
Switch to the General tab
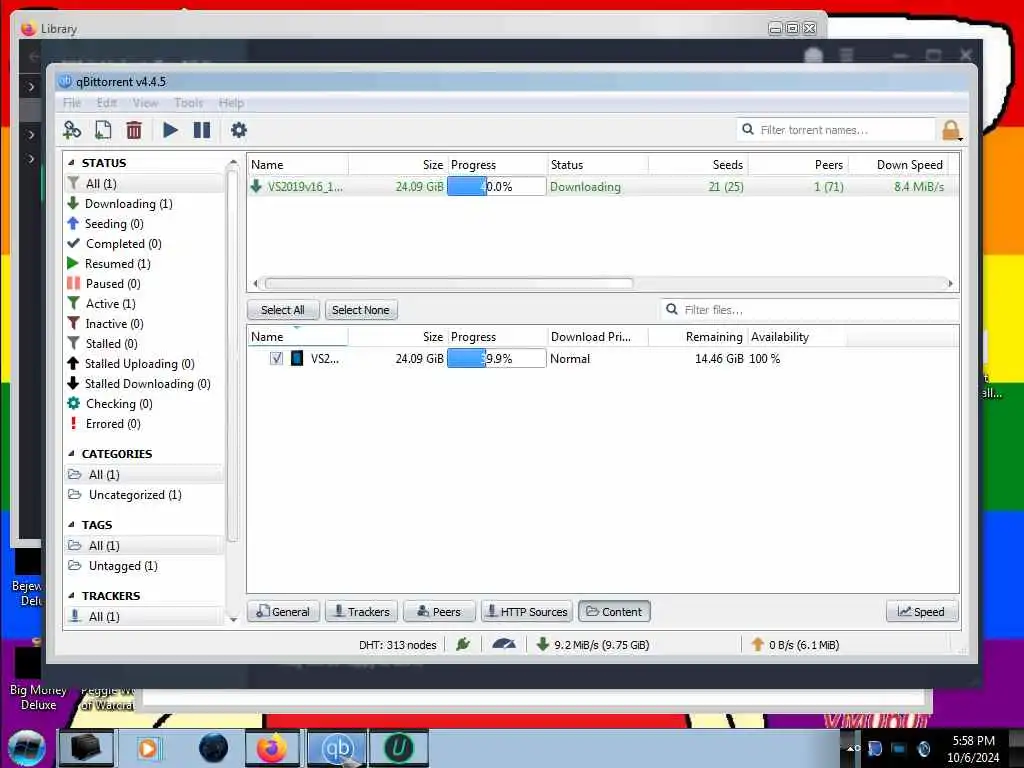click(x=283, y=612)
